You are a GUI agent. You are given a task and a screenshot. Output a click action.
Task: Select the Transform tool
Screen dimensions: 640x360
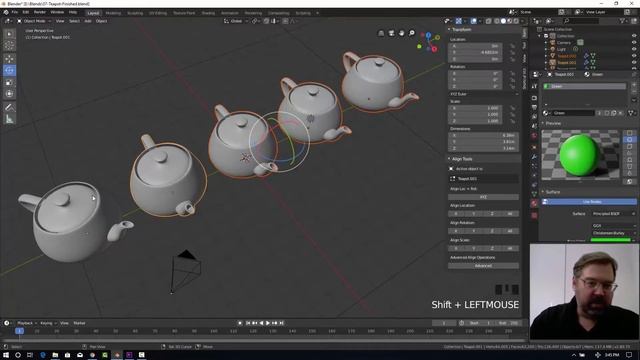(9, 94)
